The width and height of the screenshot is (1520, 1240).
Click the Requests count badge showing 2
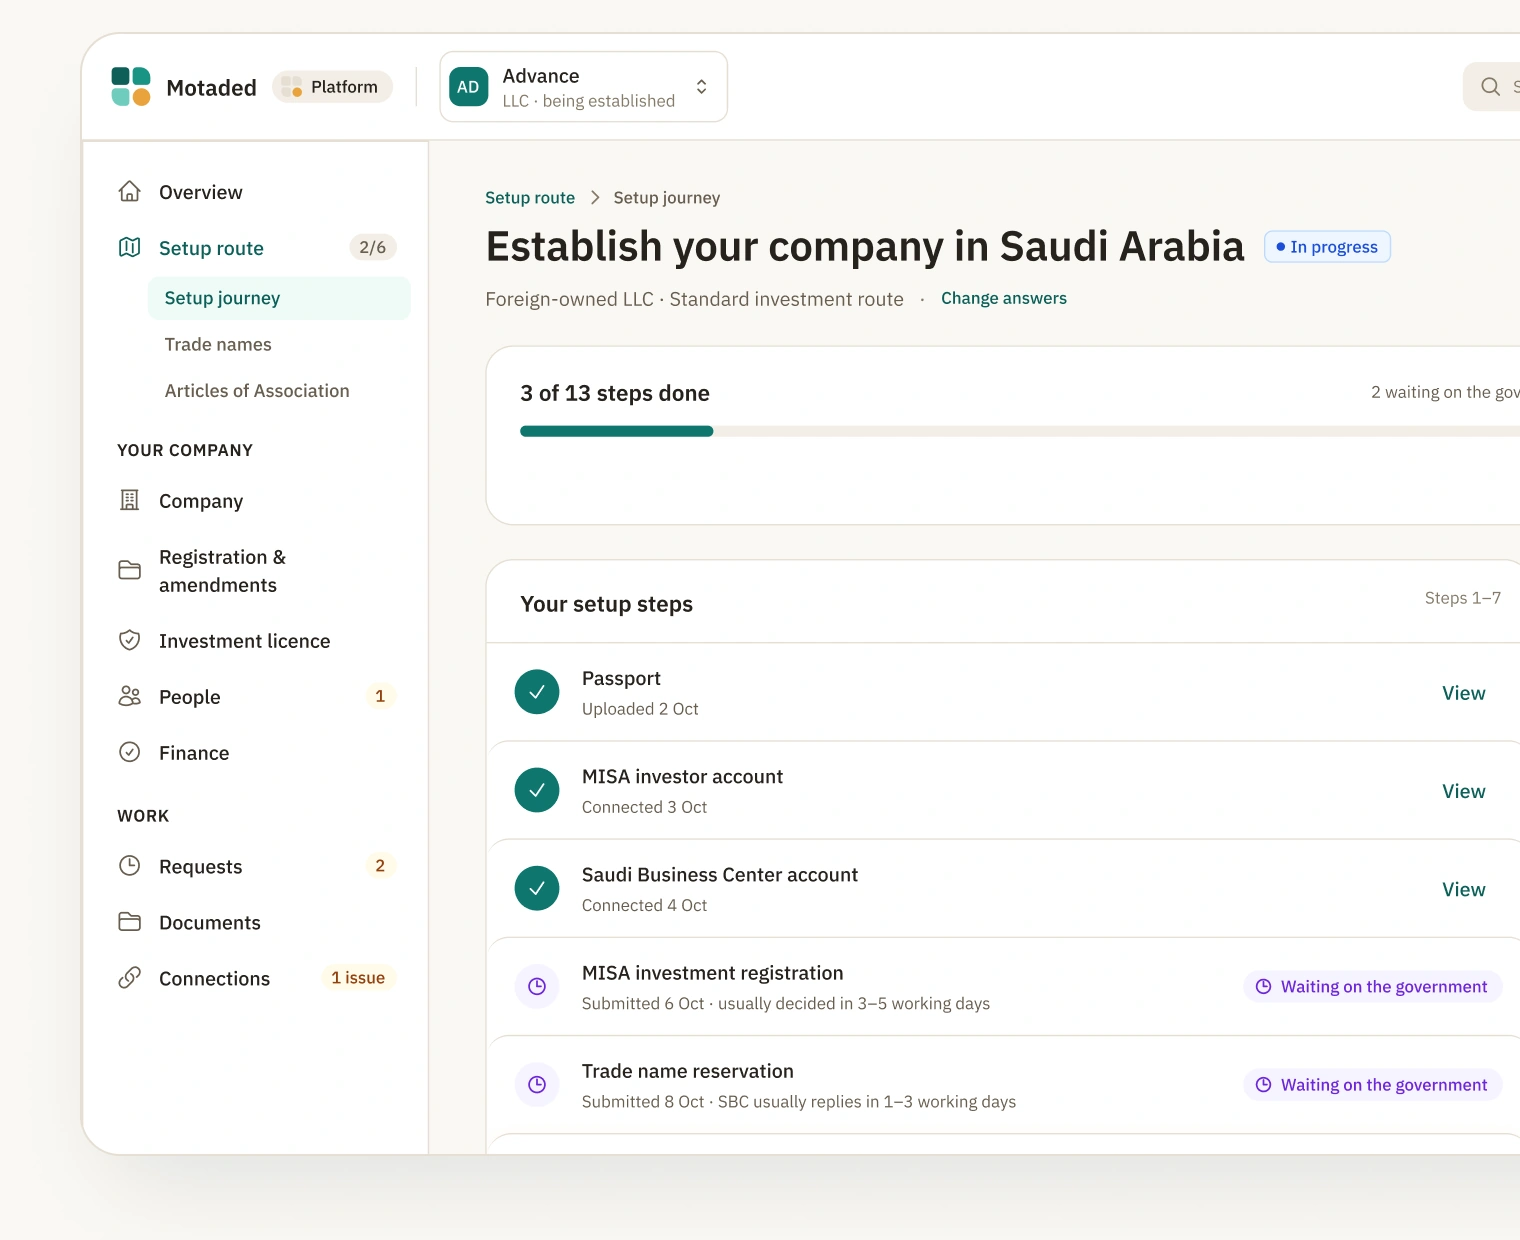pos(380,866)
